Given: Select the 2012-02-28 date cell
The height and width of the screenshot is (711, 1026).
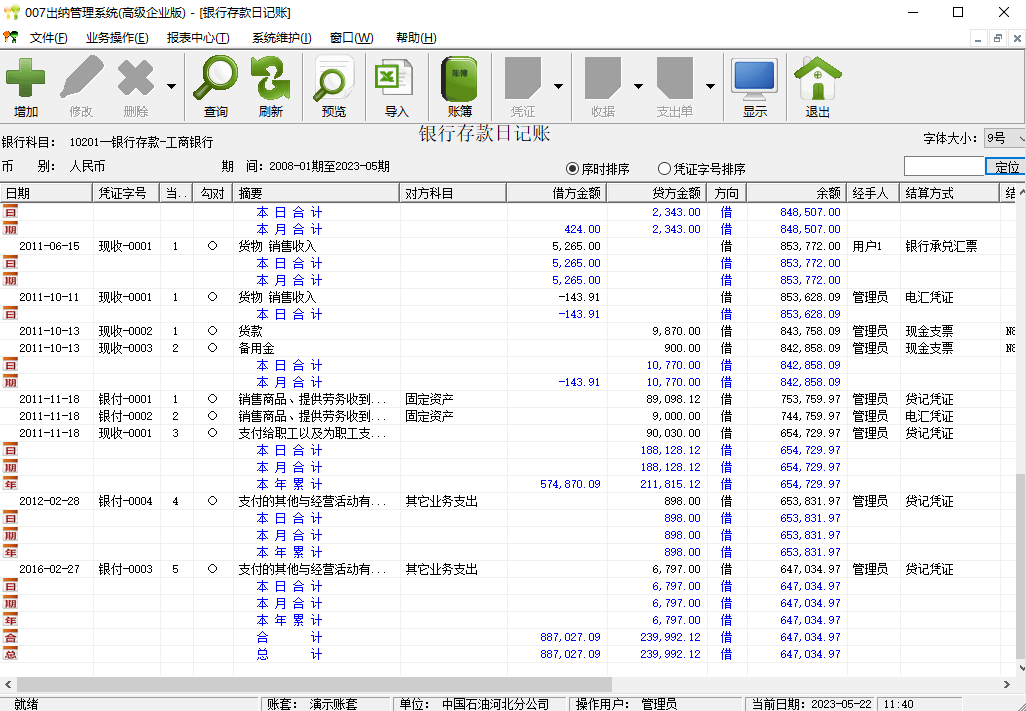Looking at the screenshot, I should (49, 501).
